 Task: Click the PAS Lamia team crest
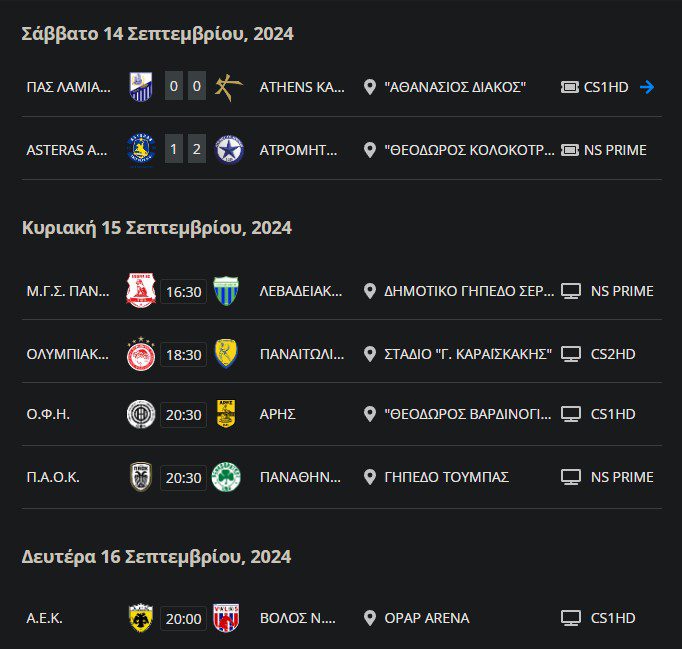click(x=141, y=87)
